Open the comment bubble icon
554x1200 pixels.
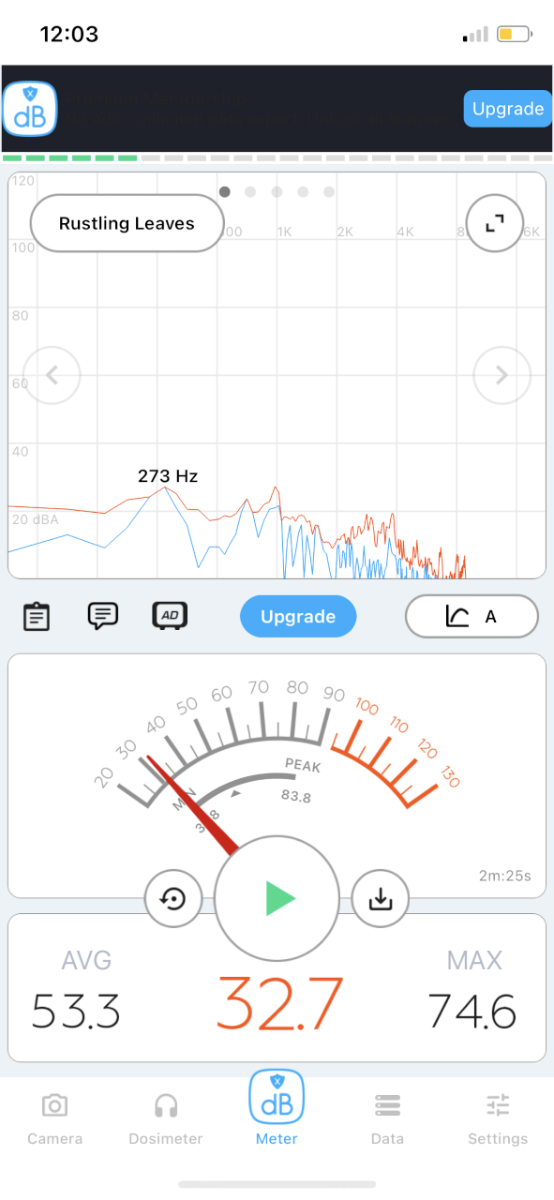pos(103,616)
